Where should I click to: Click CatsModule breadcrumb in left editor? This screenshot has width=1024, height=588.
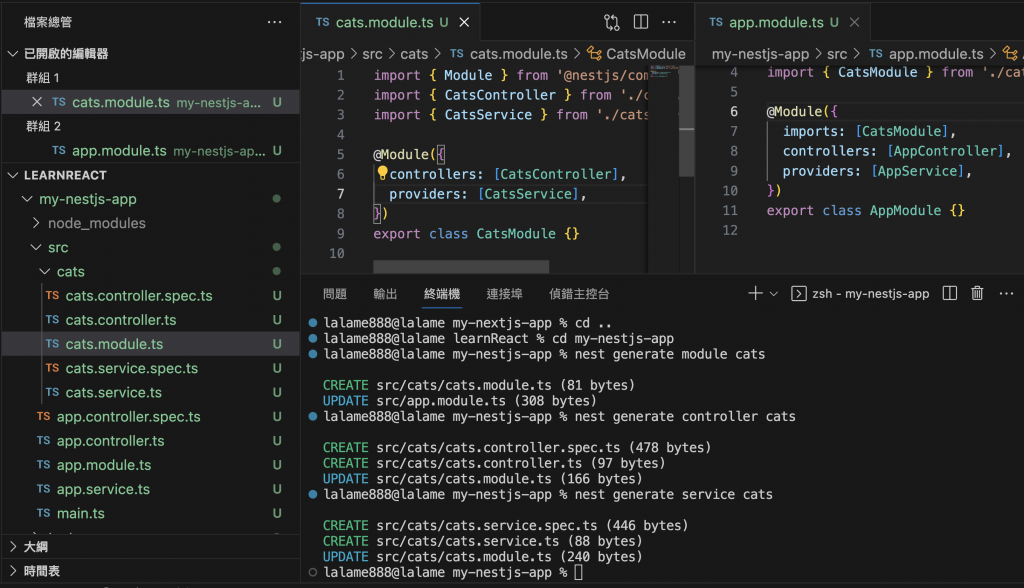pos(637,54)
